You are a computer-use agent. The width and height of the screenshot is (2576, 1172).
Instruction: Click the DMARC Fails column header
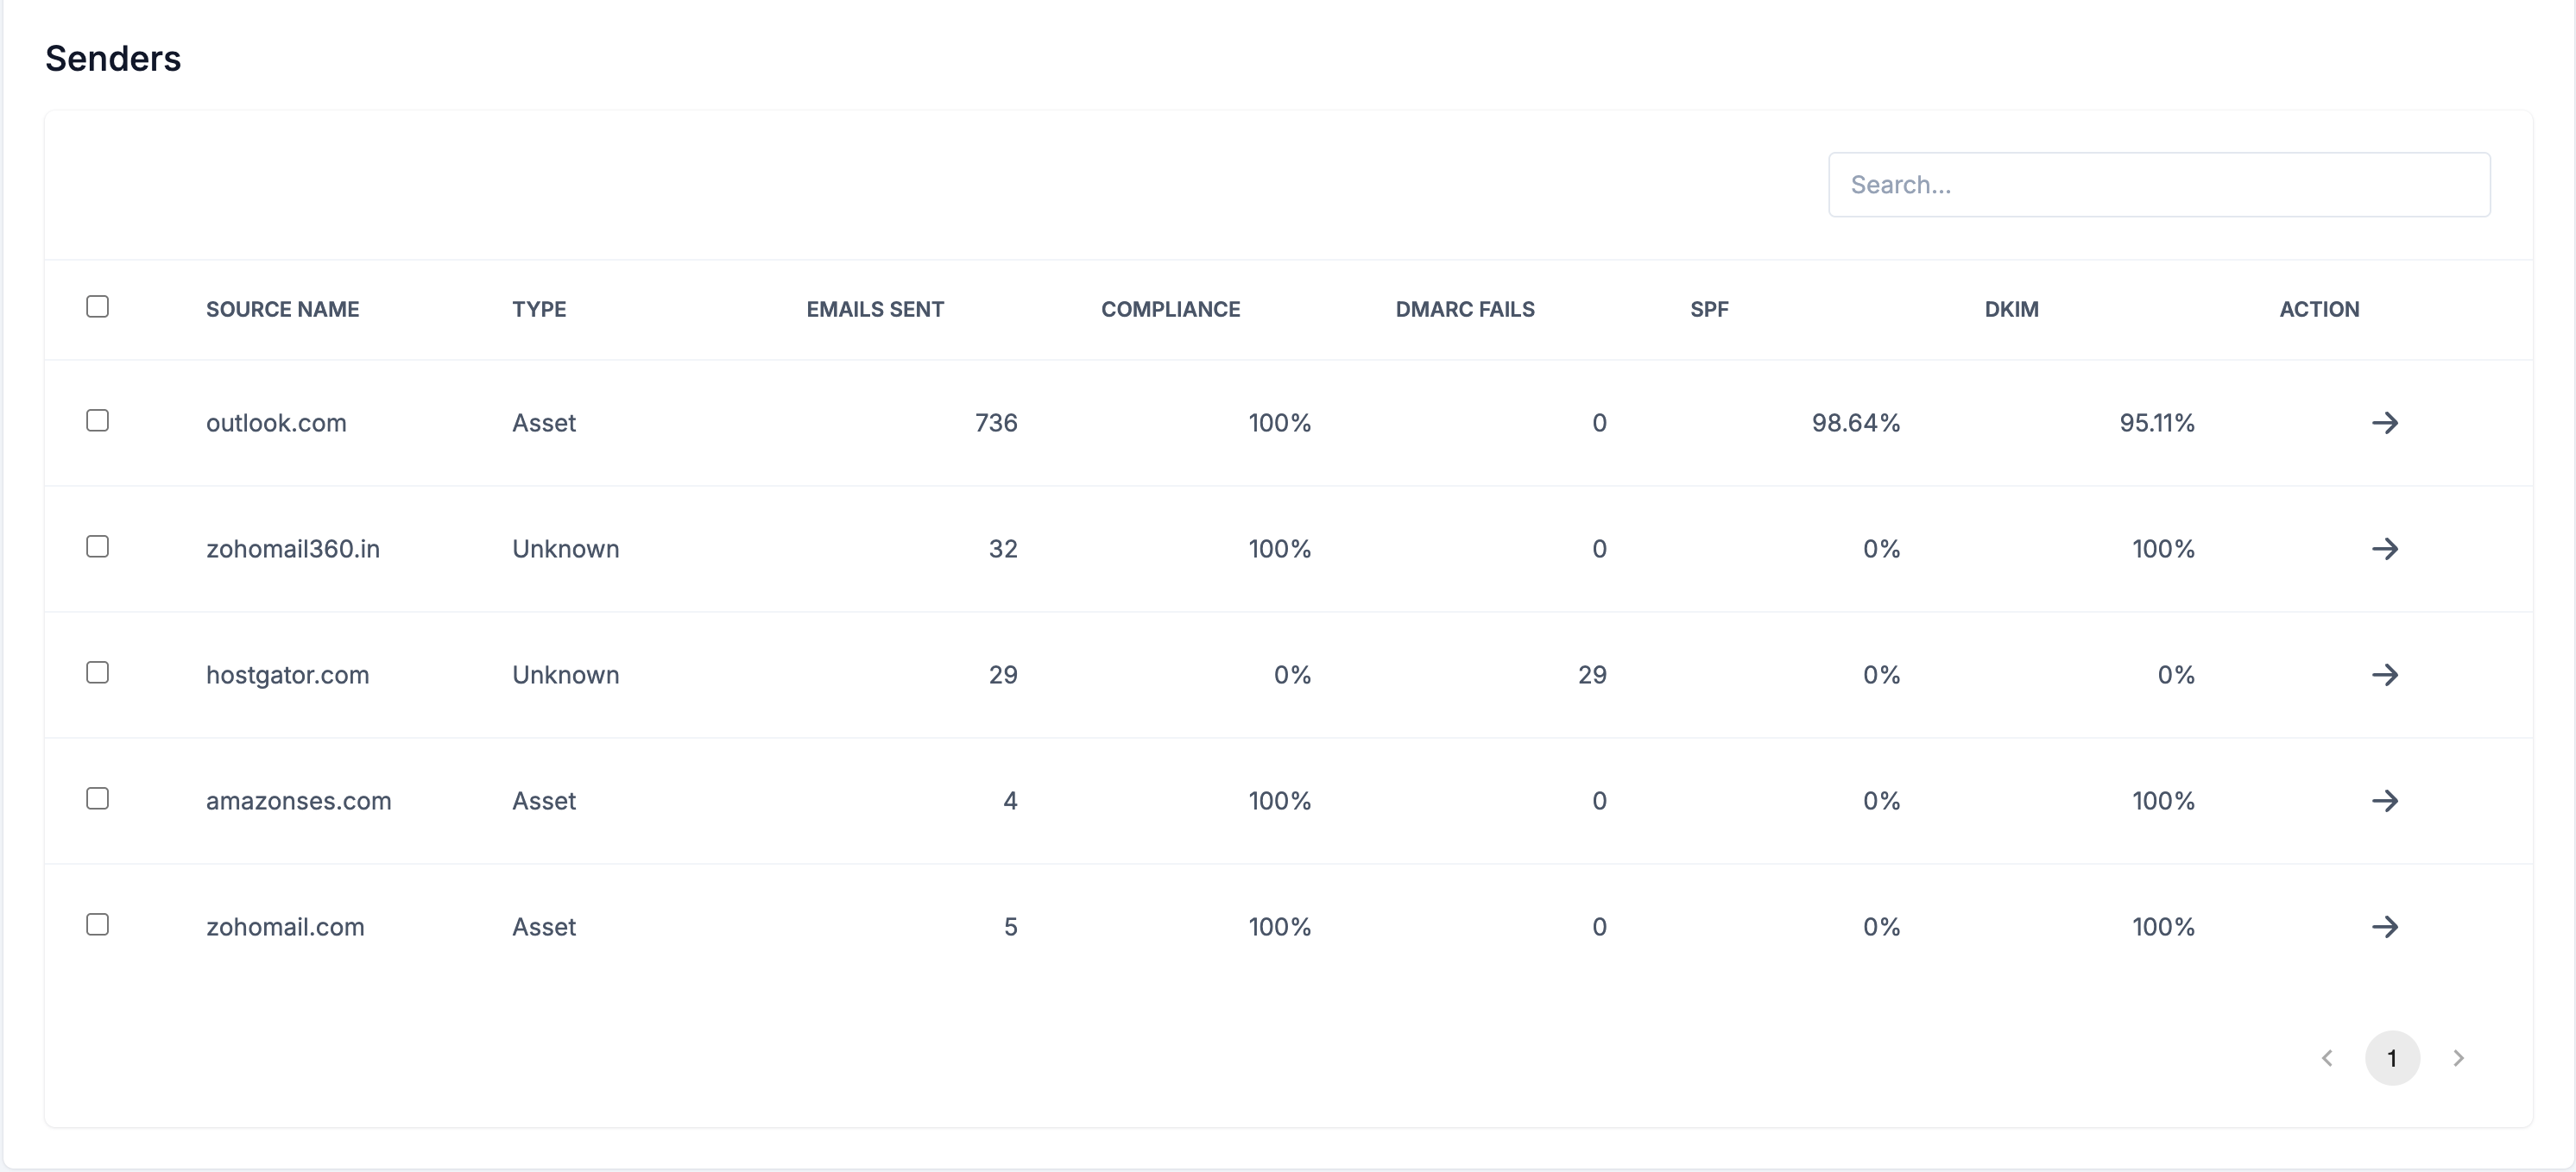(x=1464, y=310)
